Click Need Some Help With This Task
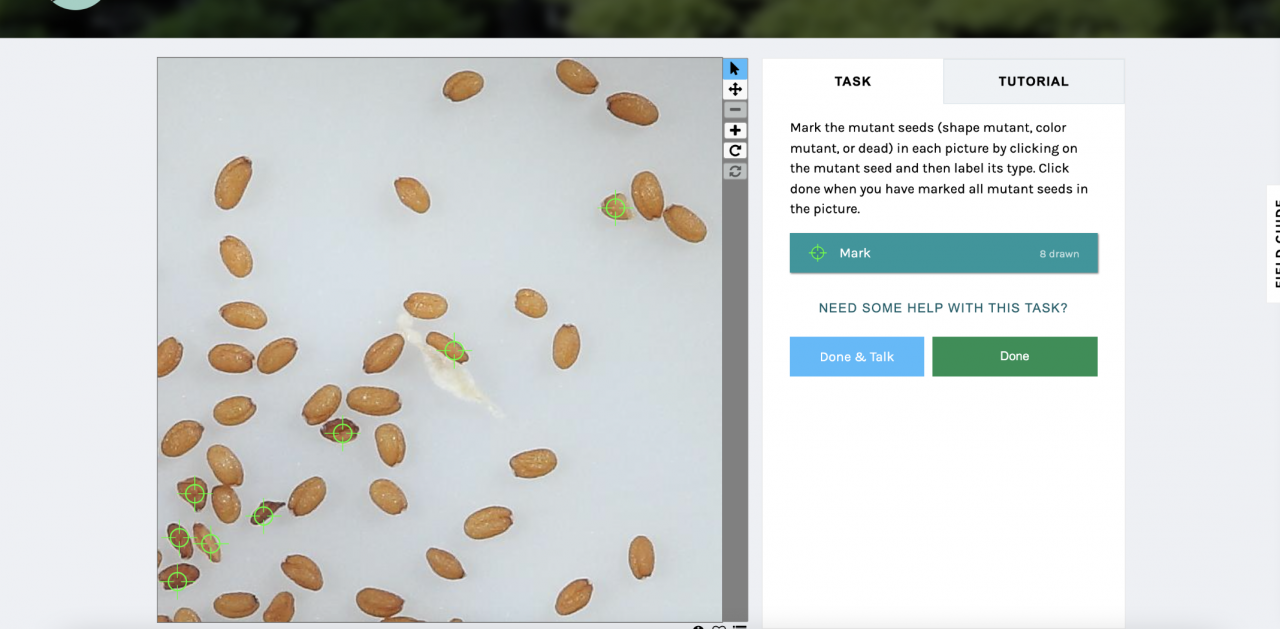 coord(943,308)
